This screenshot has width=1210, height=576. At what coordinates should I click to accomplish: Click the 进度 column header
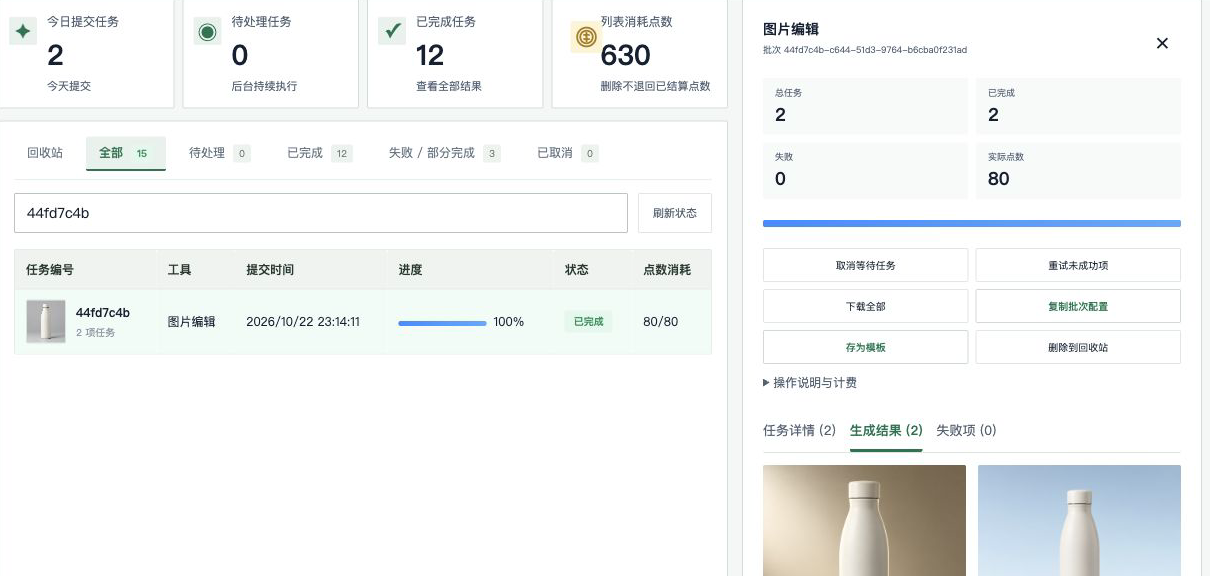[x=410, y=270]
